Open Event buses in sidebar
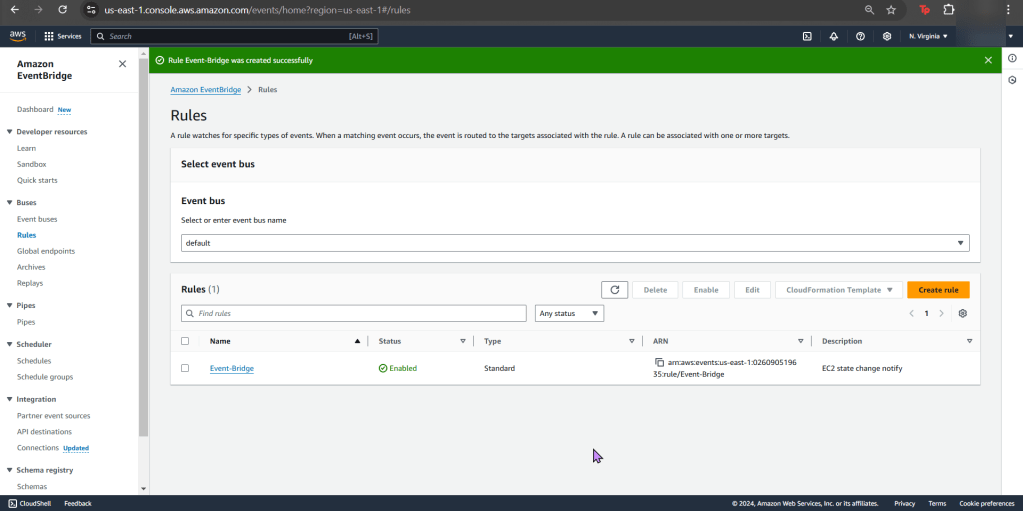This screenshot has width=1023, height=511. [37, 219]
